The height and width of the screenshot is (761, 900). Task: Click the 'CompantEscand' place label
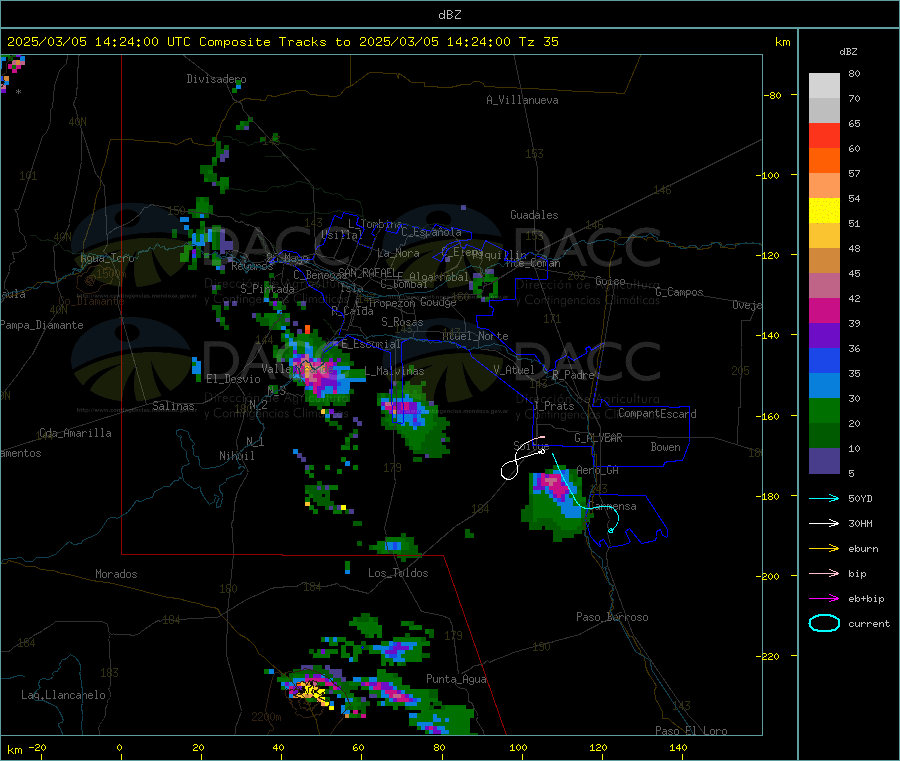tap(657, 413)
